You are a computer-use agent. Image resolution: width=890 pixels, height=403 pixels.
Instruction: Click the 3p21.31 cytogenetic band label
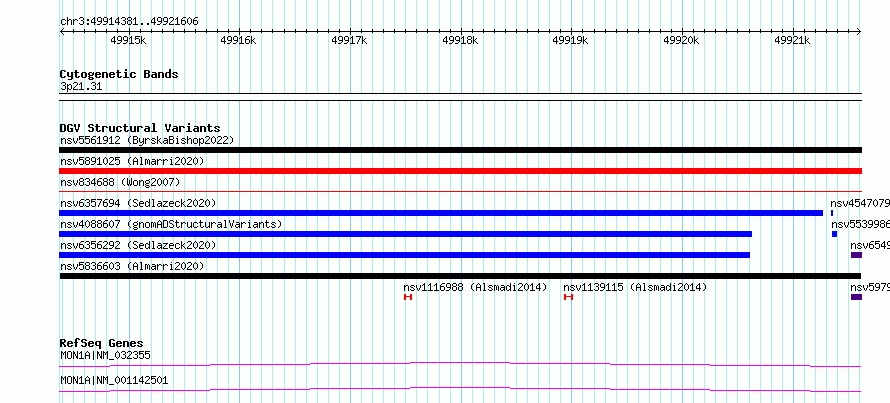[x=81, y=87]
